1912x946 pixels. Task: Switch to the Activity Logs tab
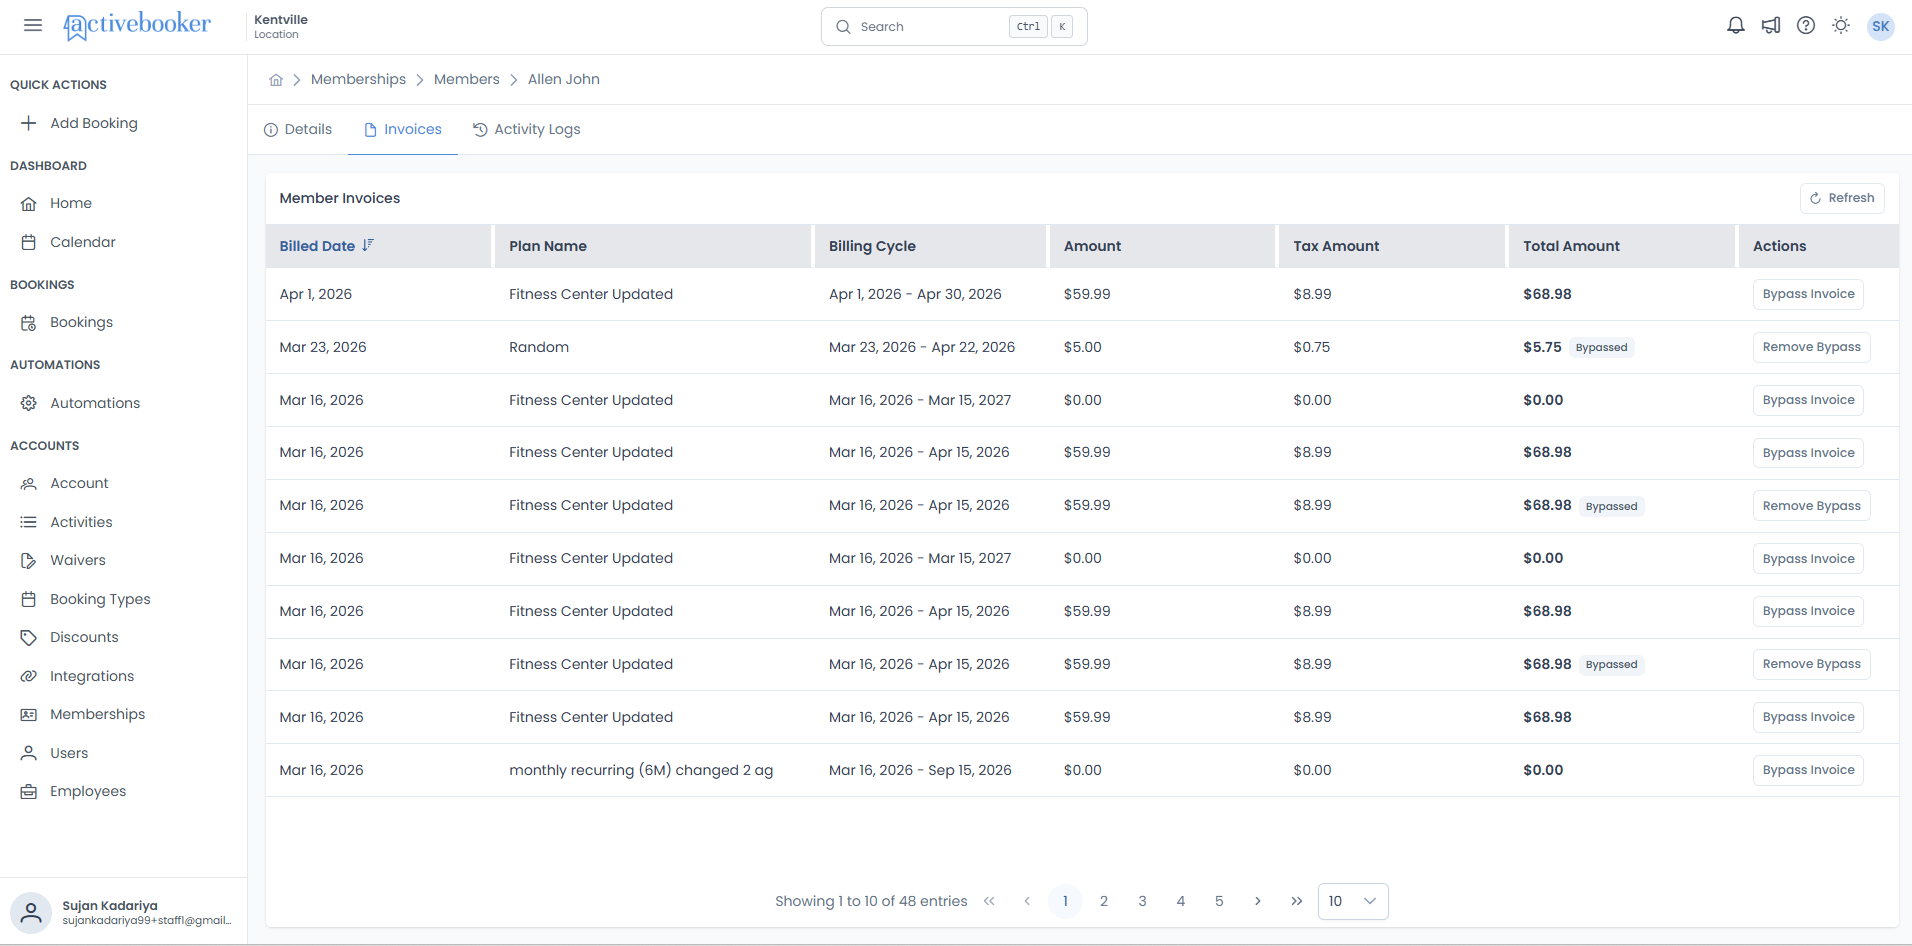pyautogui.click(x=527, y=129)
